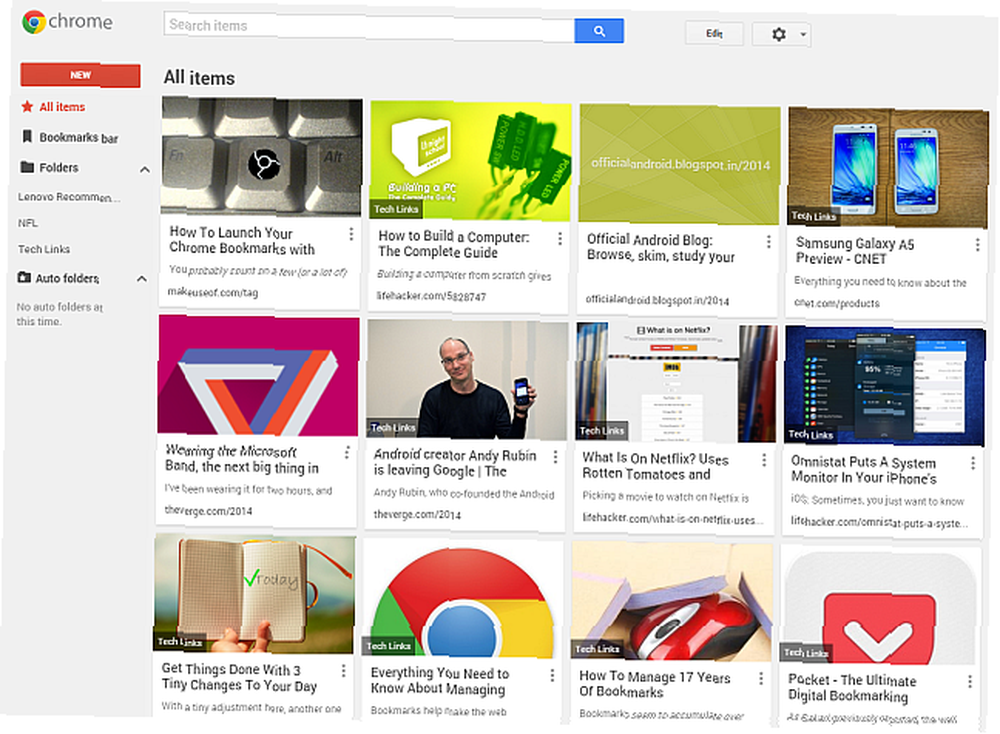Viewport: 1000px width, 734px height.
Task: Click the Chrome logo icon
Action: pos(33,22)
